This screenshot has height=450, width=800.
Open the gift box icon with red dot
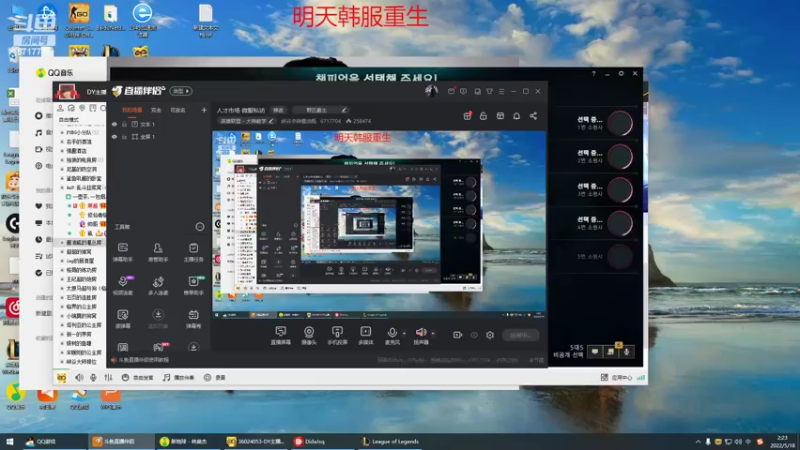point(467,116)
